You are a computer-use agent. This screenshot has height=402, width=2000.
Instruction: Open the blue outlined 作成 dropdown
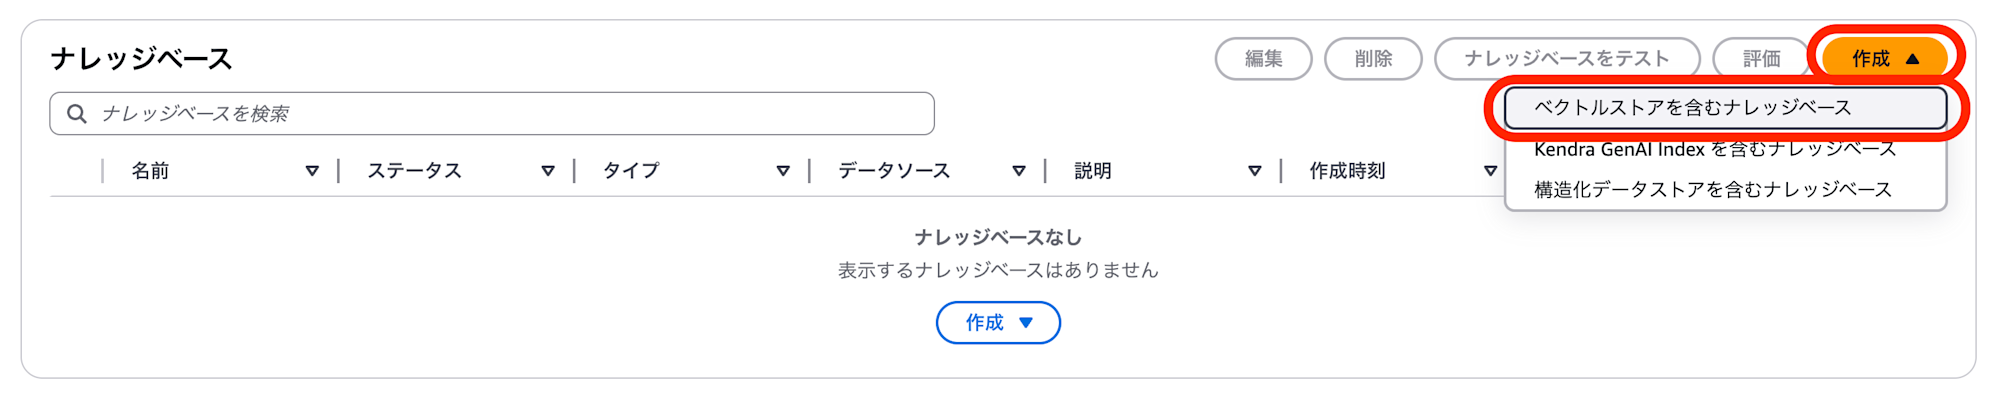(x=998, y=323)
